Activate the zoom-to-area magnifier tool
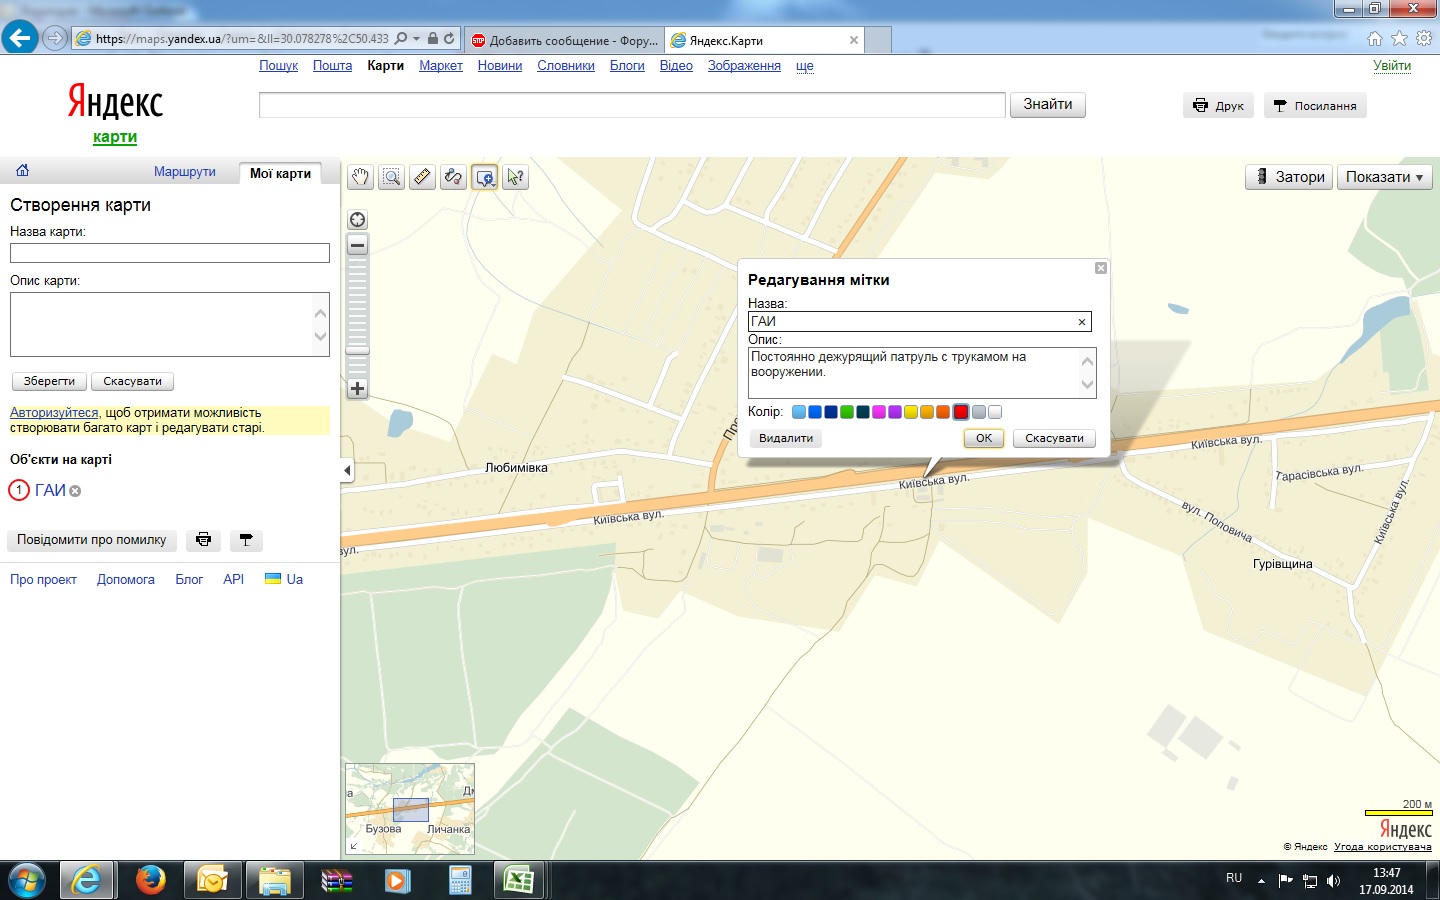Image resolution: width=1440 pixels, height=900 pixels. (391, 177)
